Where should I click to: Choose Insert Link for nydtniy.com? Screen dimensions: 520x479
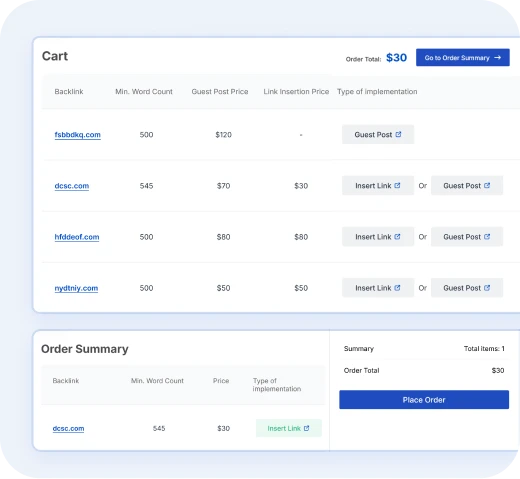[x=378, y=288]
